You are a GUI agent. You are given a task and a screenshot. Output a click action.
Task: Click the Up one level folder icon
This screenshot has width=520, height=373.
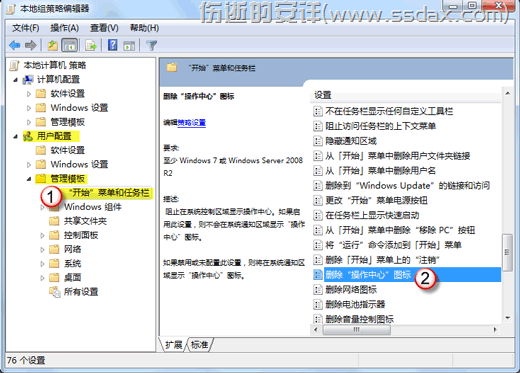(52, 45)
